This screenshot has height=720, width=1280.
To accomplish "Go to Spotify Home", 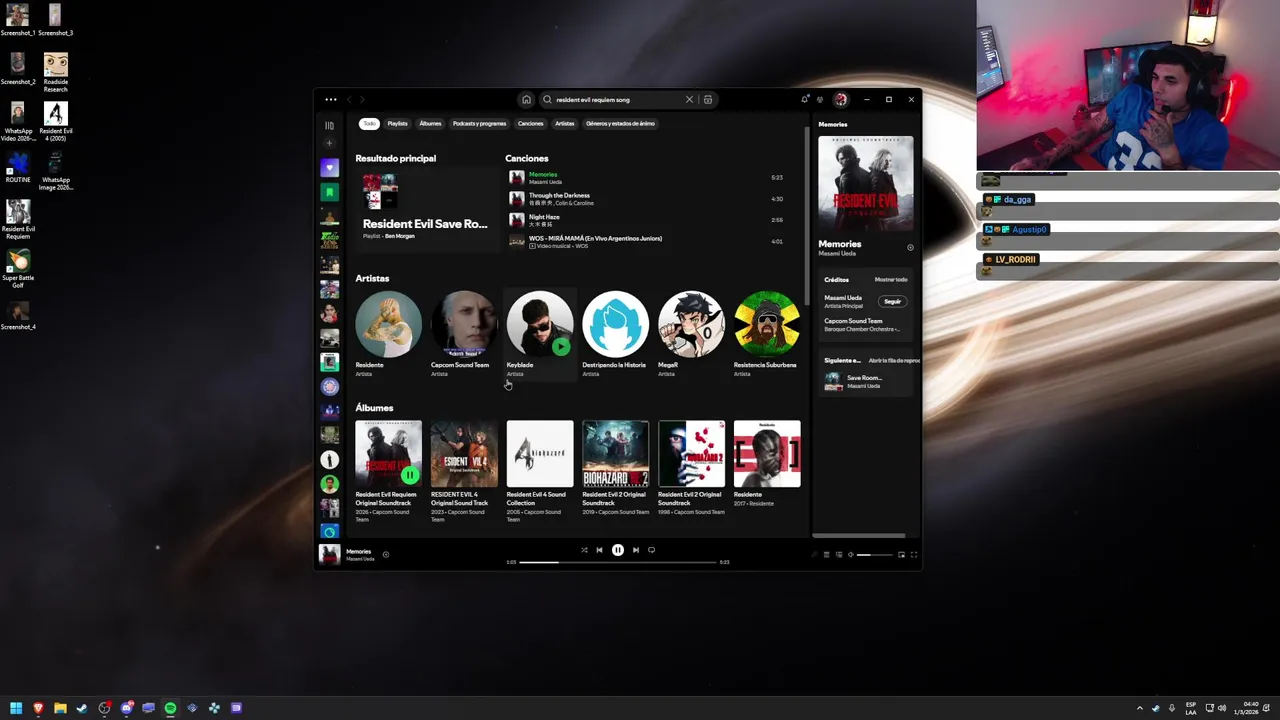I will click(526, 100).
